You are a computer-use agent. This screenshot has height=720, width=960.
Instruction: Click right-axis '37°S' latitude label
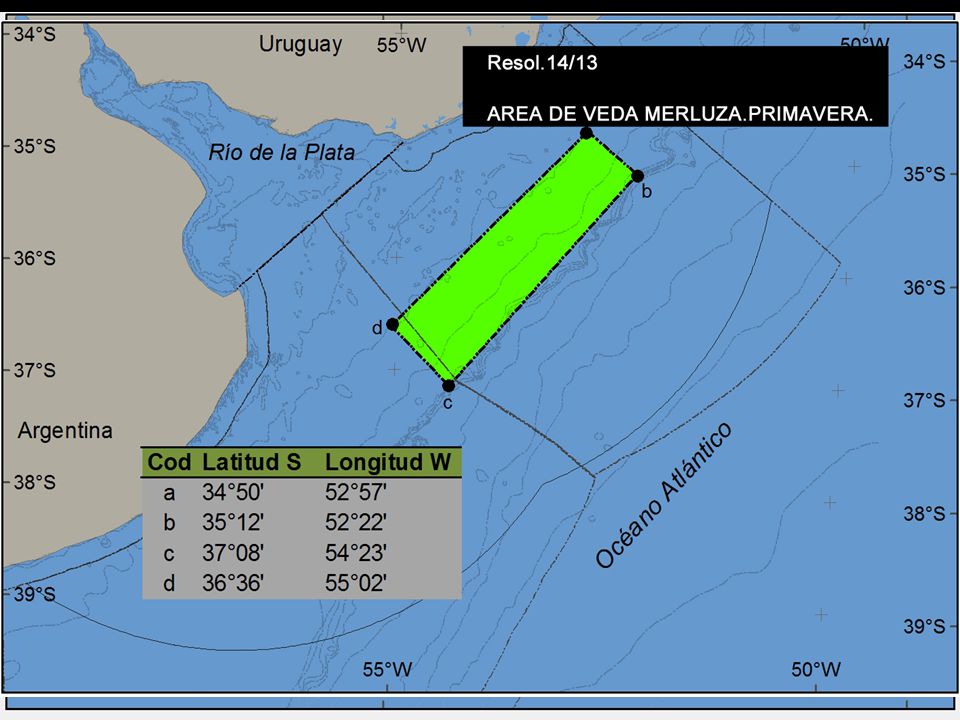point(924,400)
